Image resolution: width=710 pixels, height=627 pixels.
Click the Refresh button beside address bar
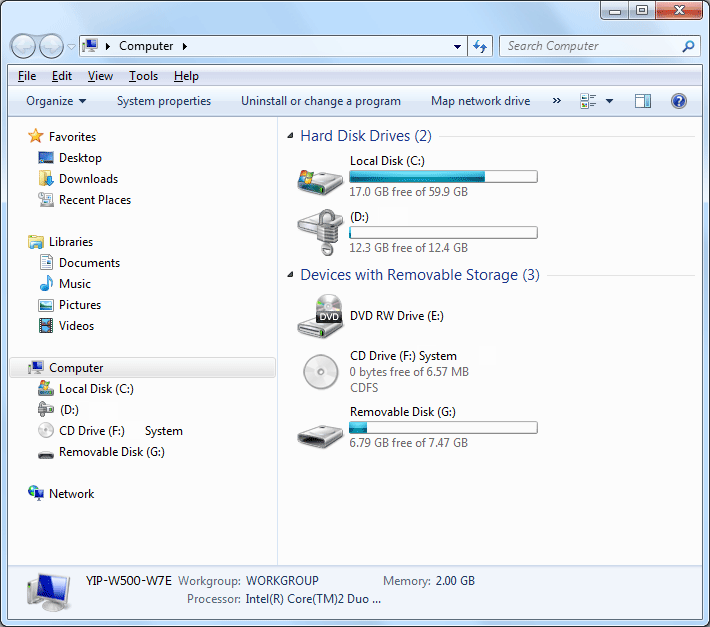pos(480,46)
